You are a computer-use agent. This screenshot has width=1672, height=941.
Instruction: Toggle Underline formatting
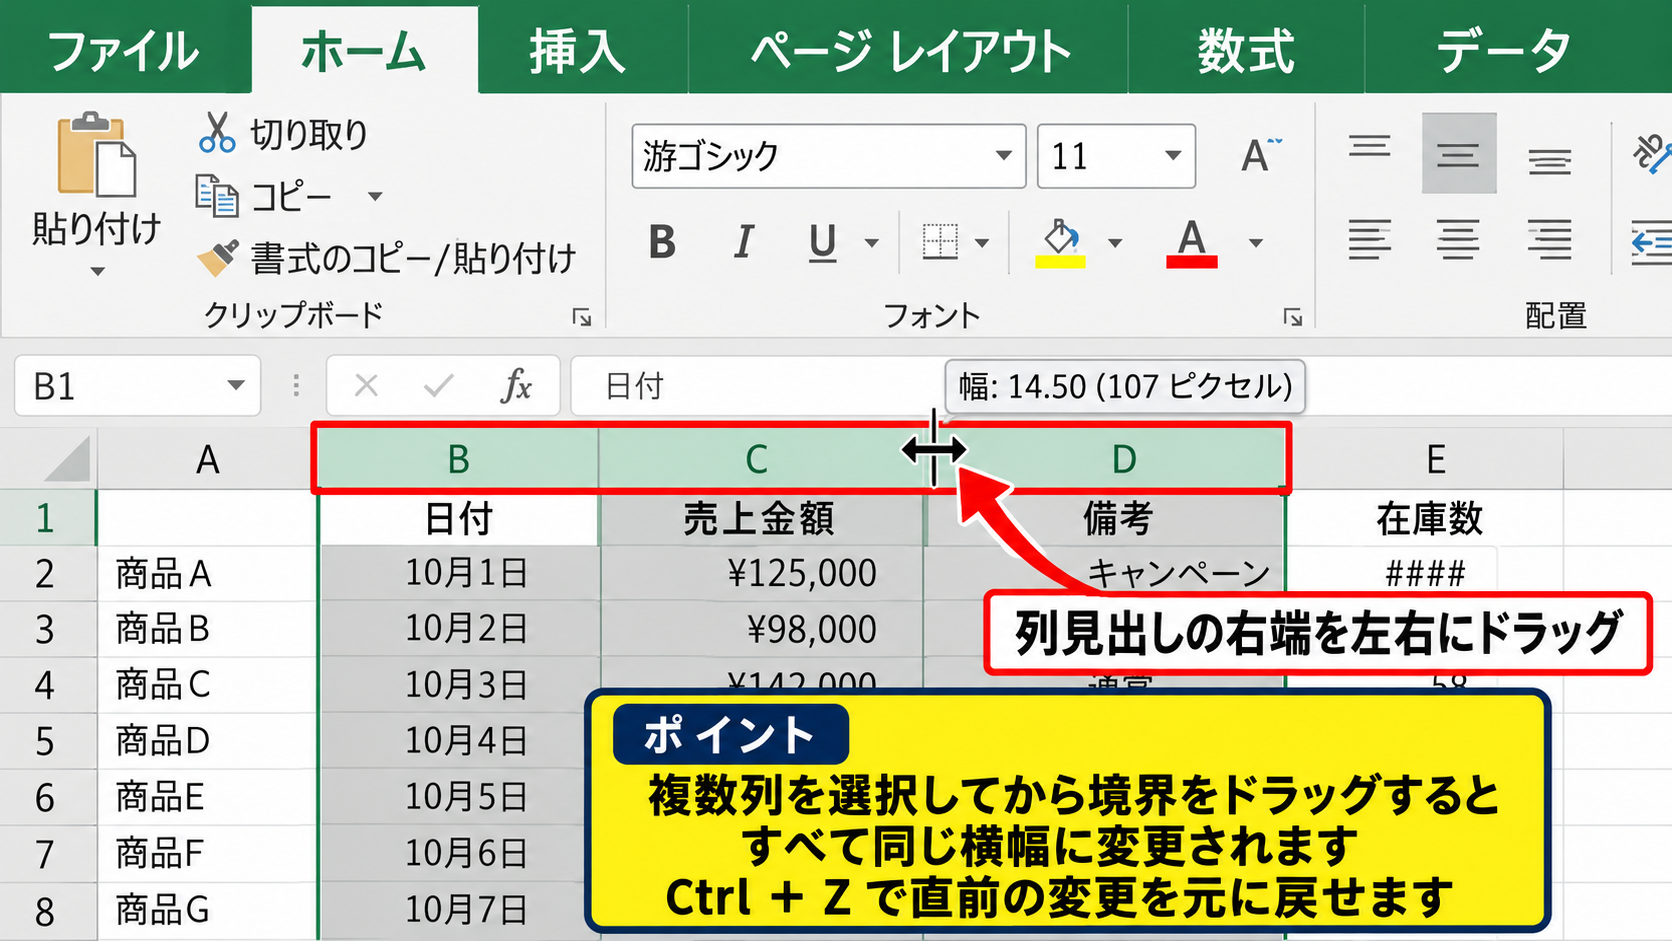pyautogui.click(x=822, y=242)
